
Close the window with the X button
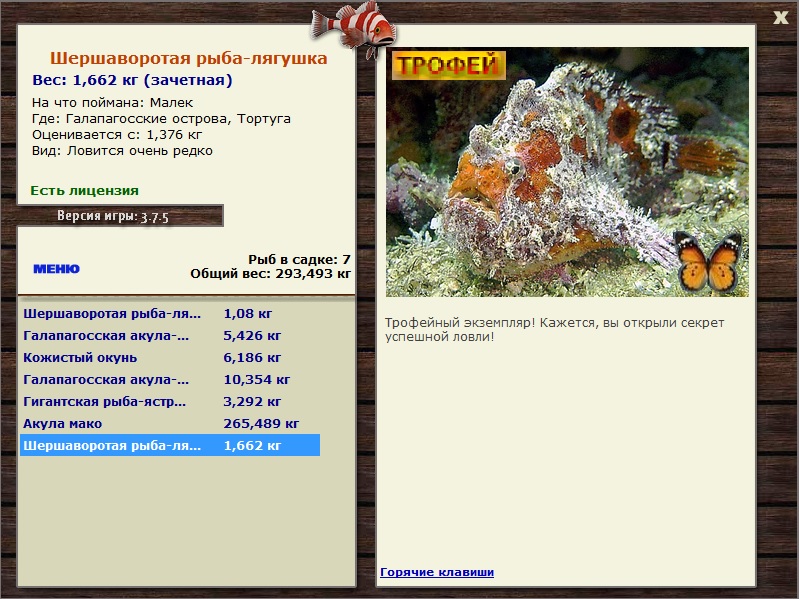pos(780,17)
